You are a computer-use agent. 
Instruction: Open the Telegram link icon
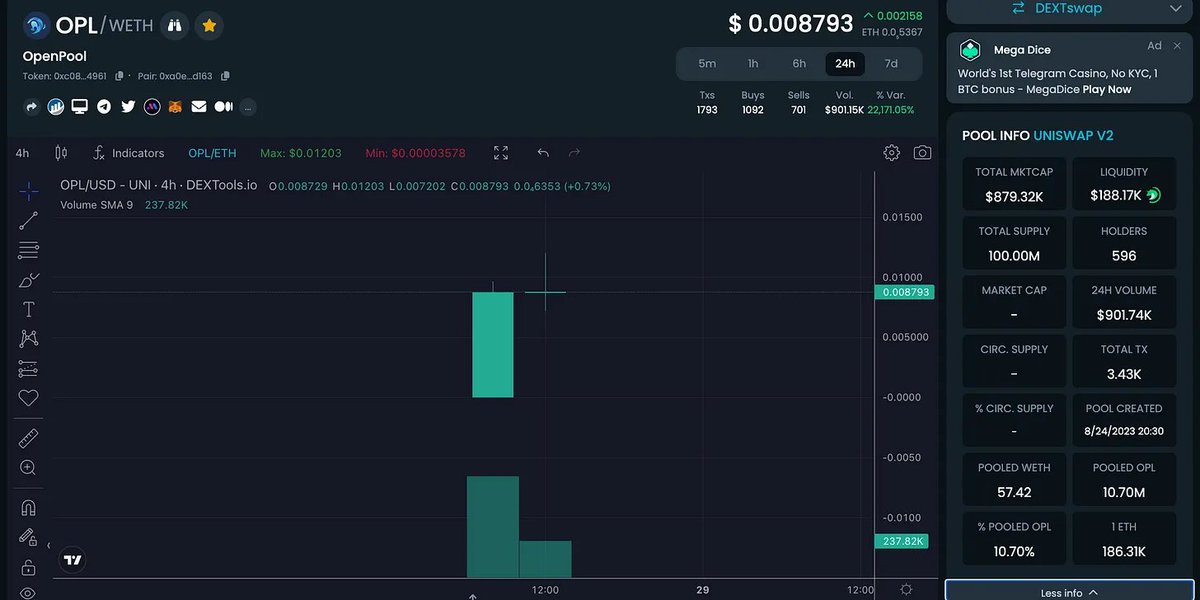pos(104,106)
